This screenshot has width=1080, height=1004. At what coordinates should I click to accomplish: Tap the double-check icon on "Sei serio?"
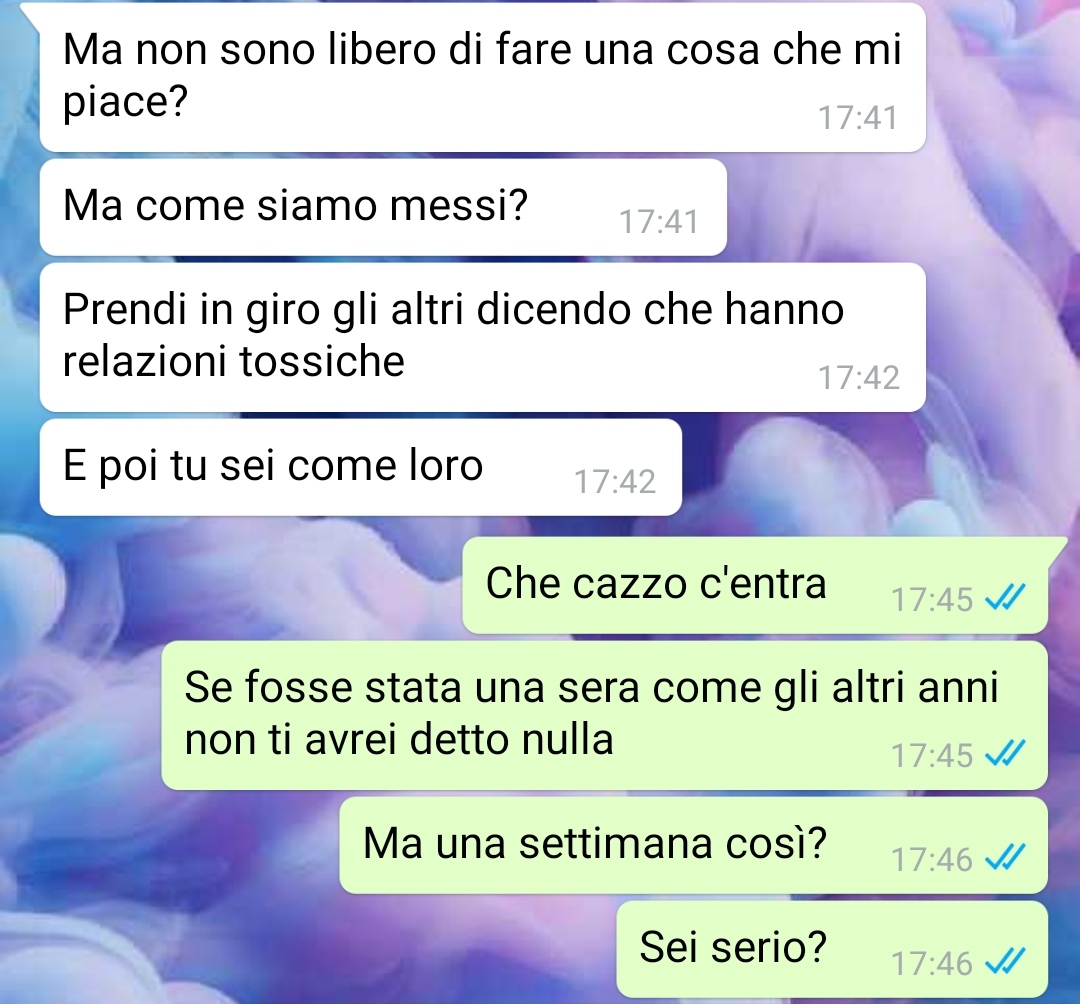[x=1005, y=961]
